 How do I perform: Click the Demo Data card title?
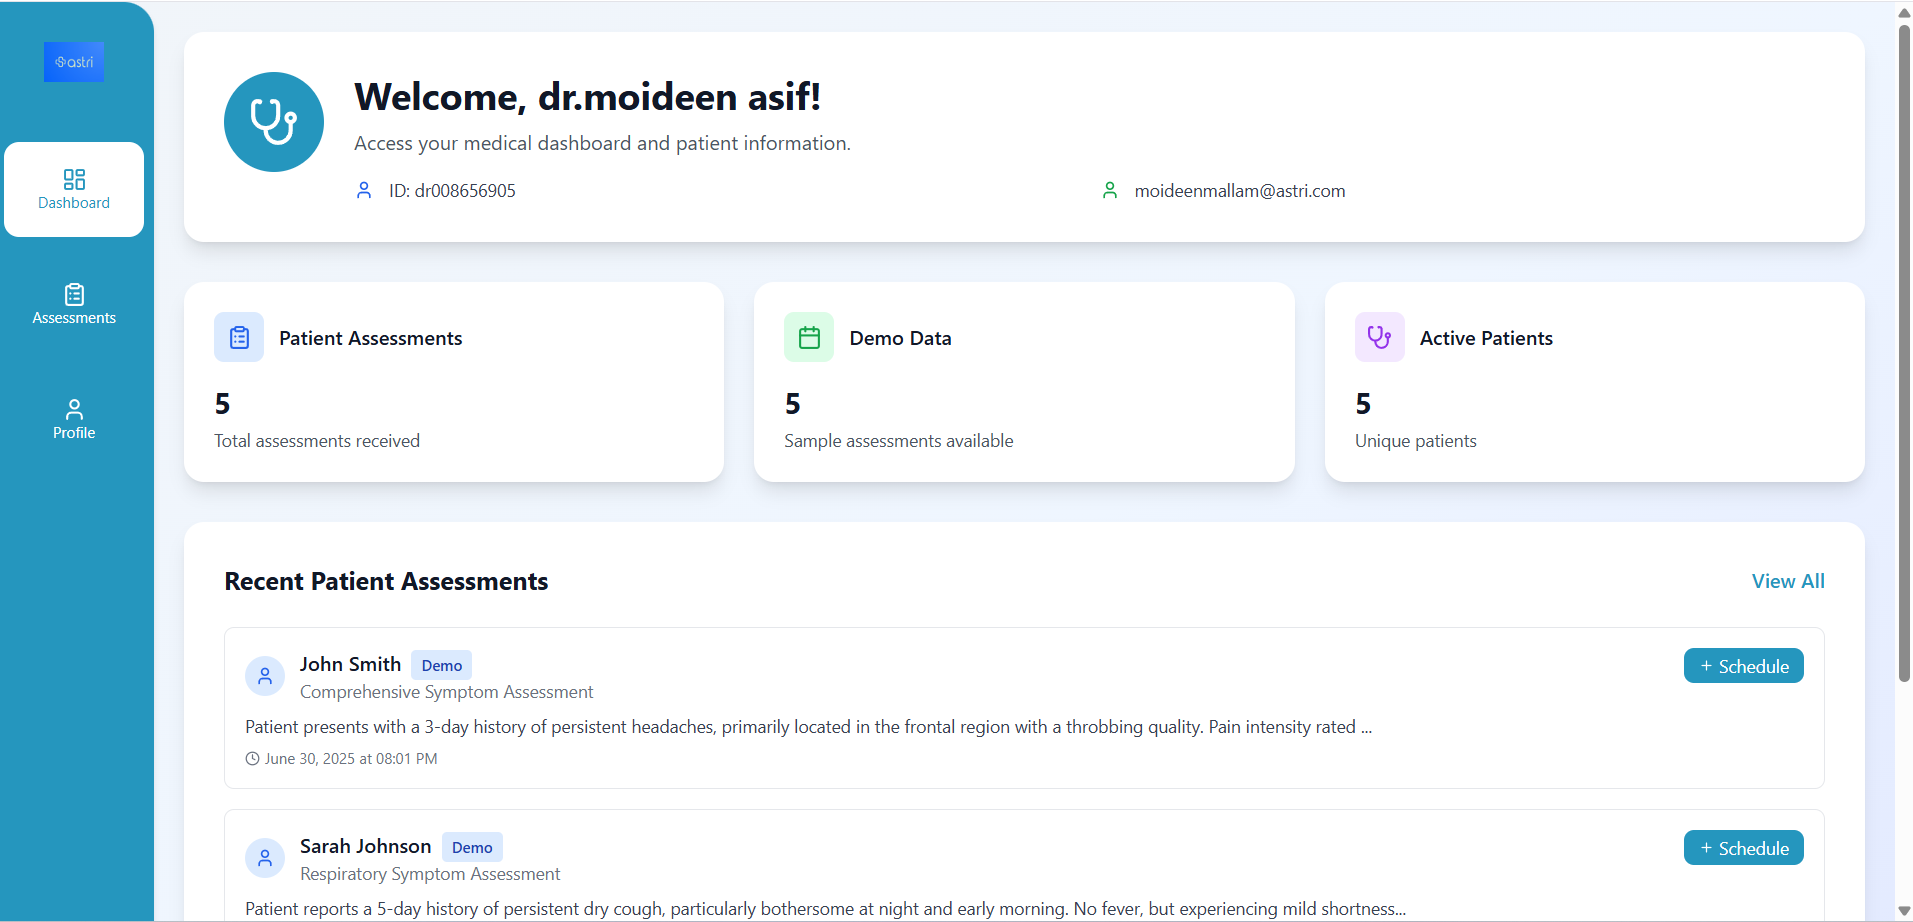(900, 338)
